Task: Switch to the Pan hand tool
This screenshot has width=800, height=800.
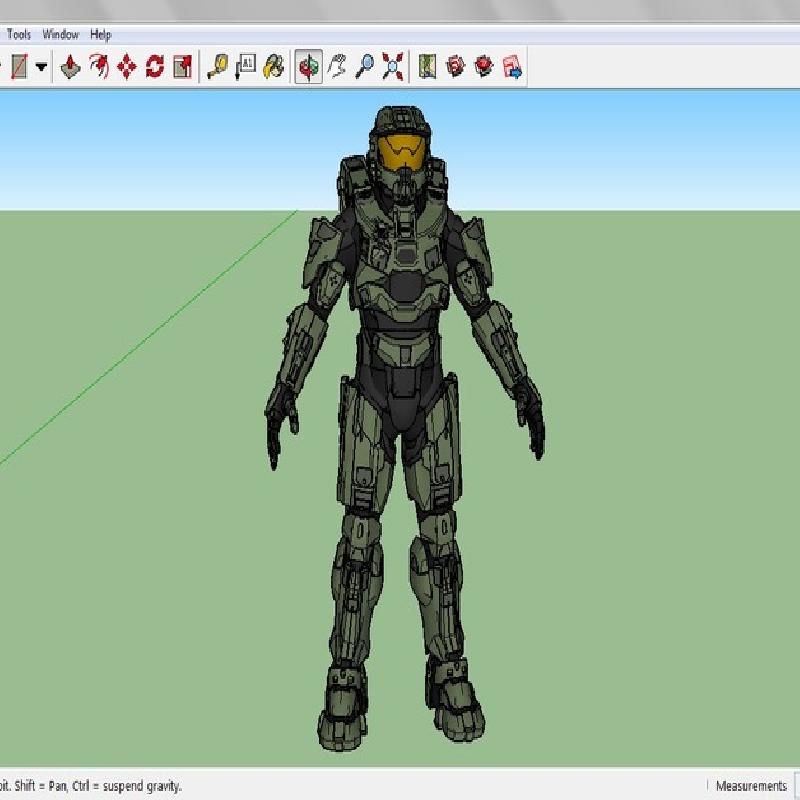Action: pyautogui.click(x=337, y=67)
